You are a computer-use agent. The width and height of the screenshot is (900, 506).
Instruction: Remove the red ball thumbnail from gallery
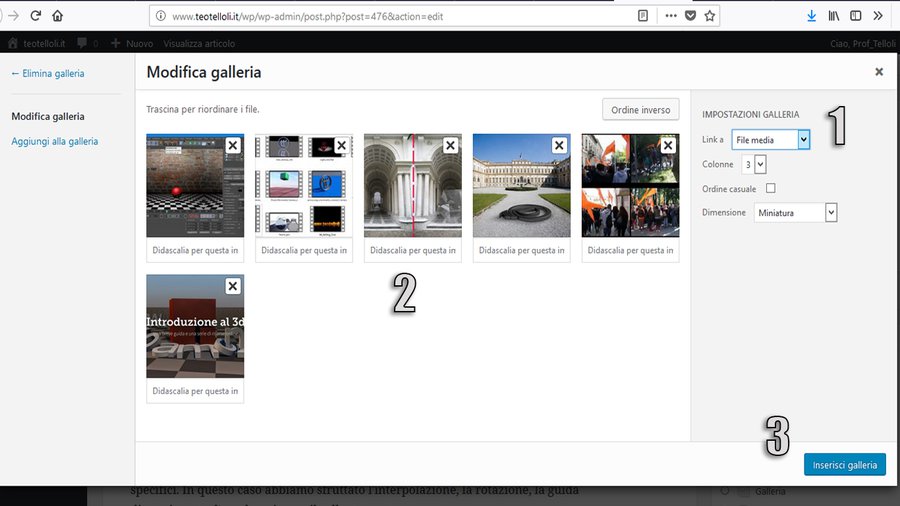[232, 146]
